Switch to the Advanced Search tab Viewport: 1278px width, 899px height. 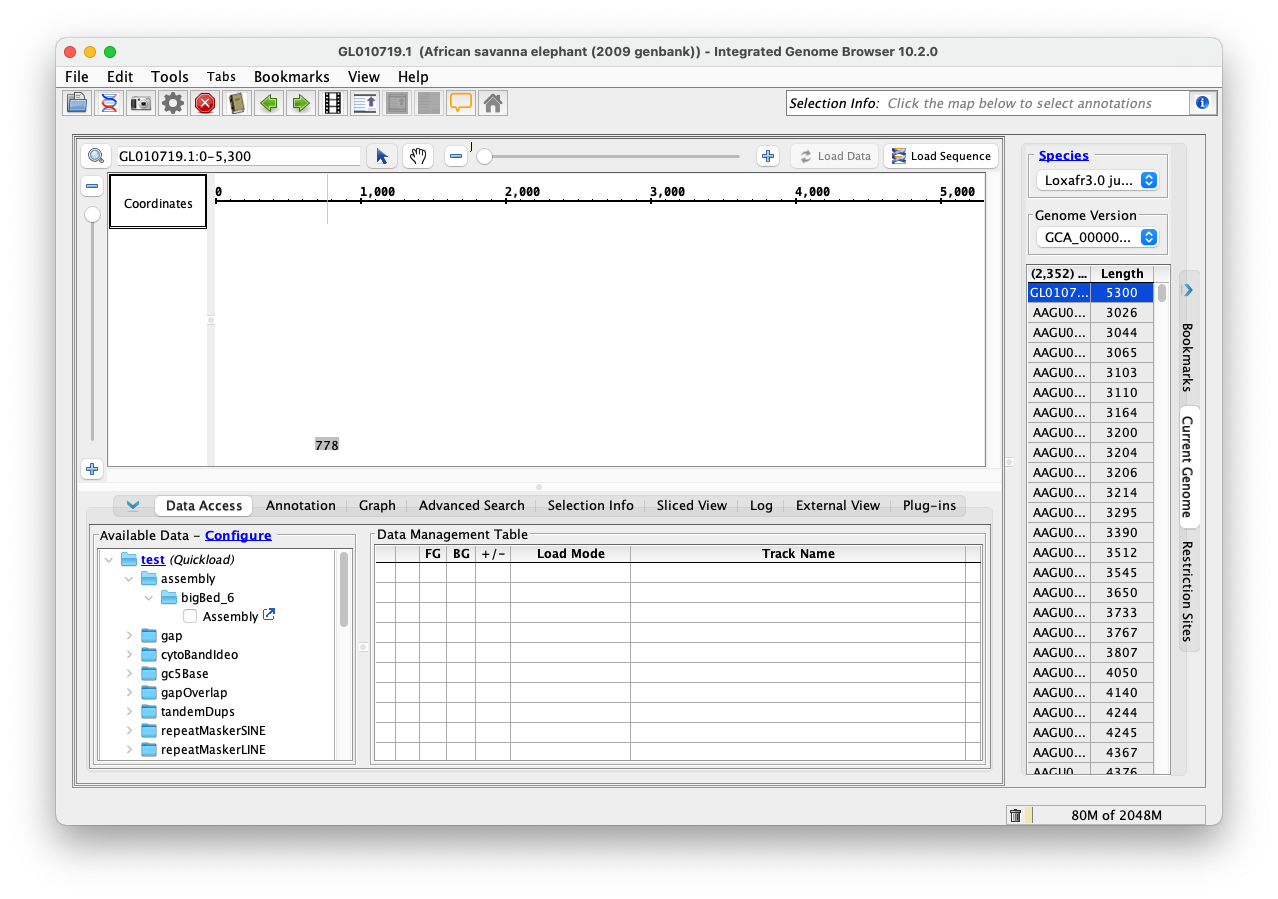point(471,506)
